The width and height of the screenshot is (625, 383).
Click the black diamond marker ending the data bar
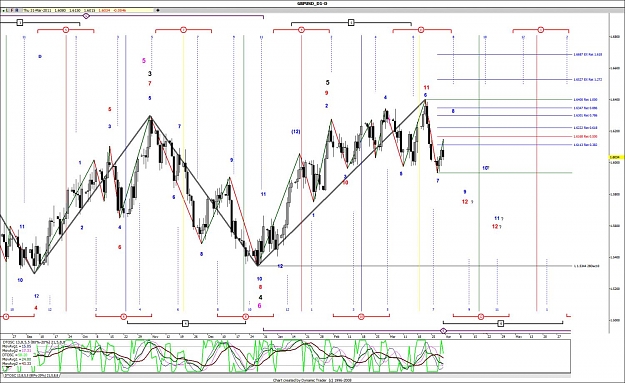pos(159,10)
